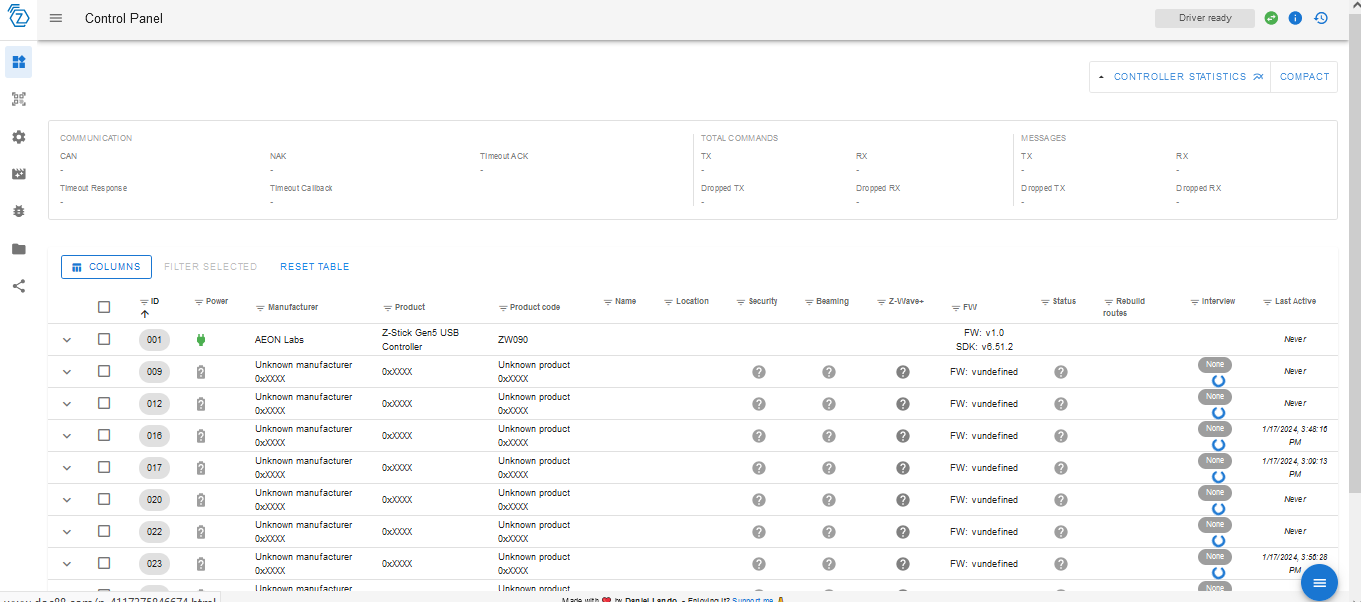
Task: Select checkbox for node 009
Action: pyautogui.click(x=104, y=372)
